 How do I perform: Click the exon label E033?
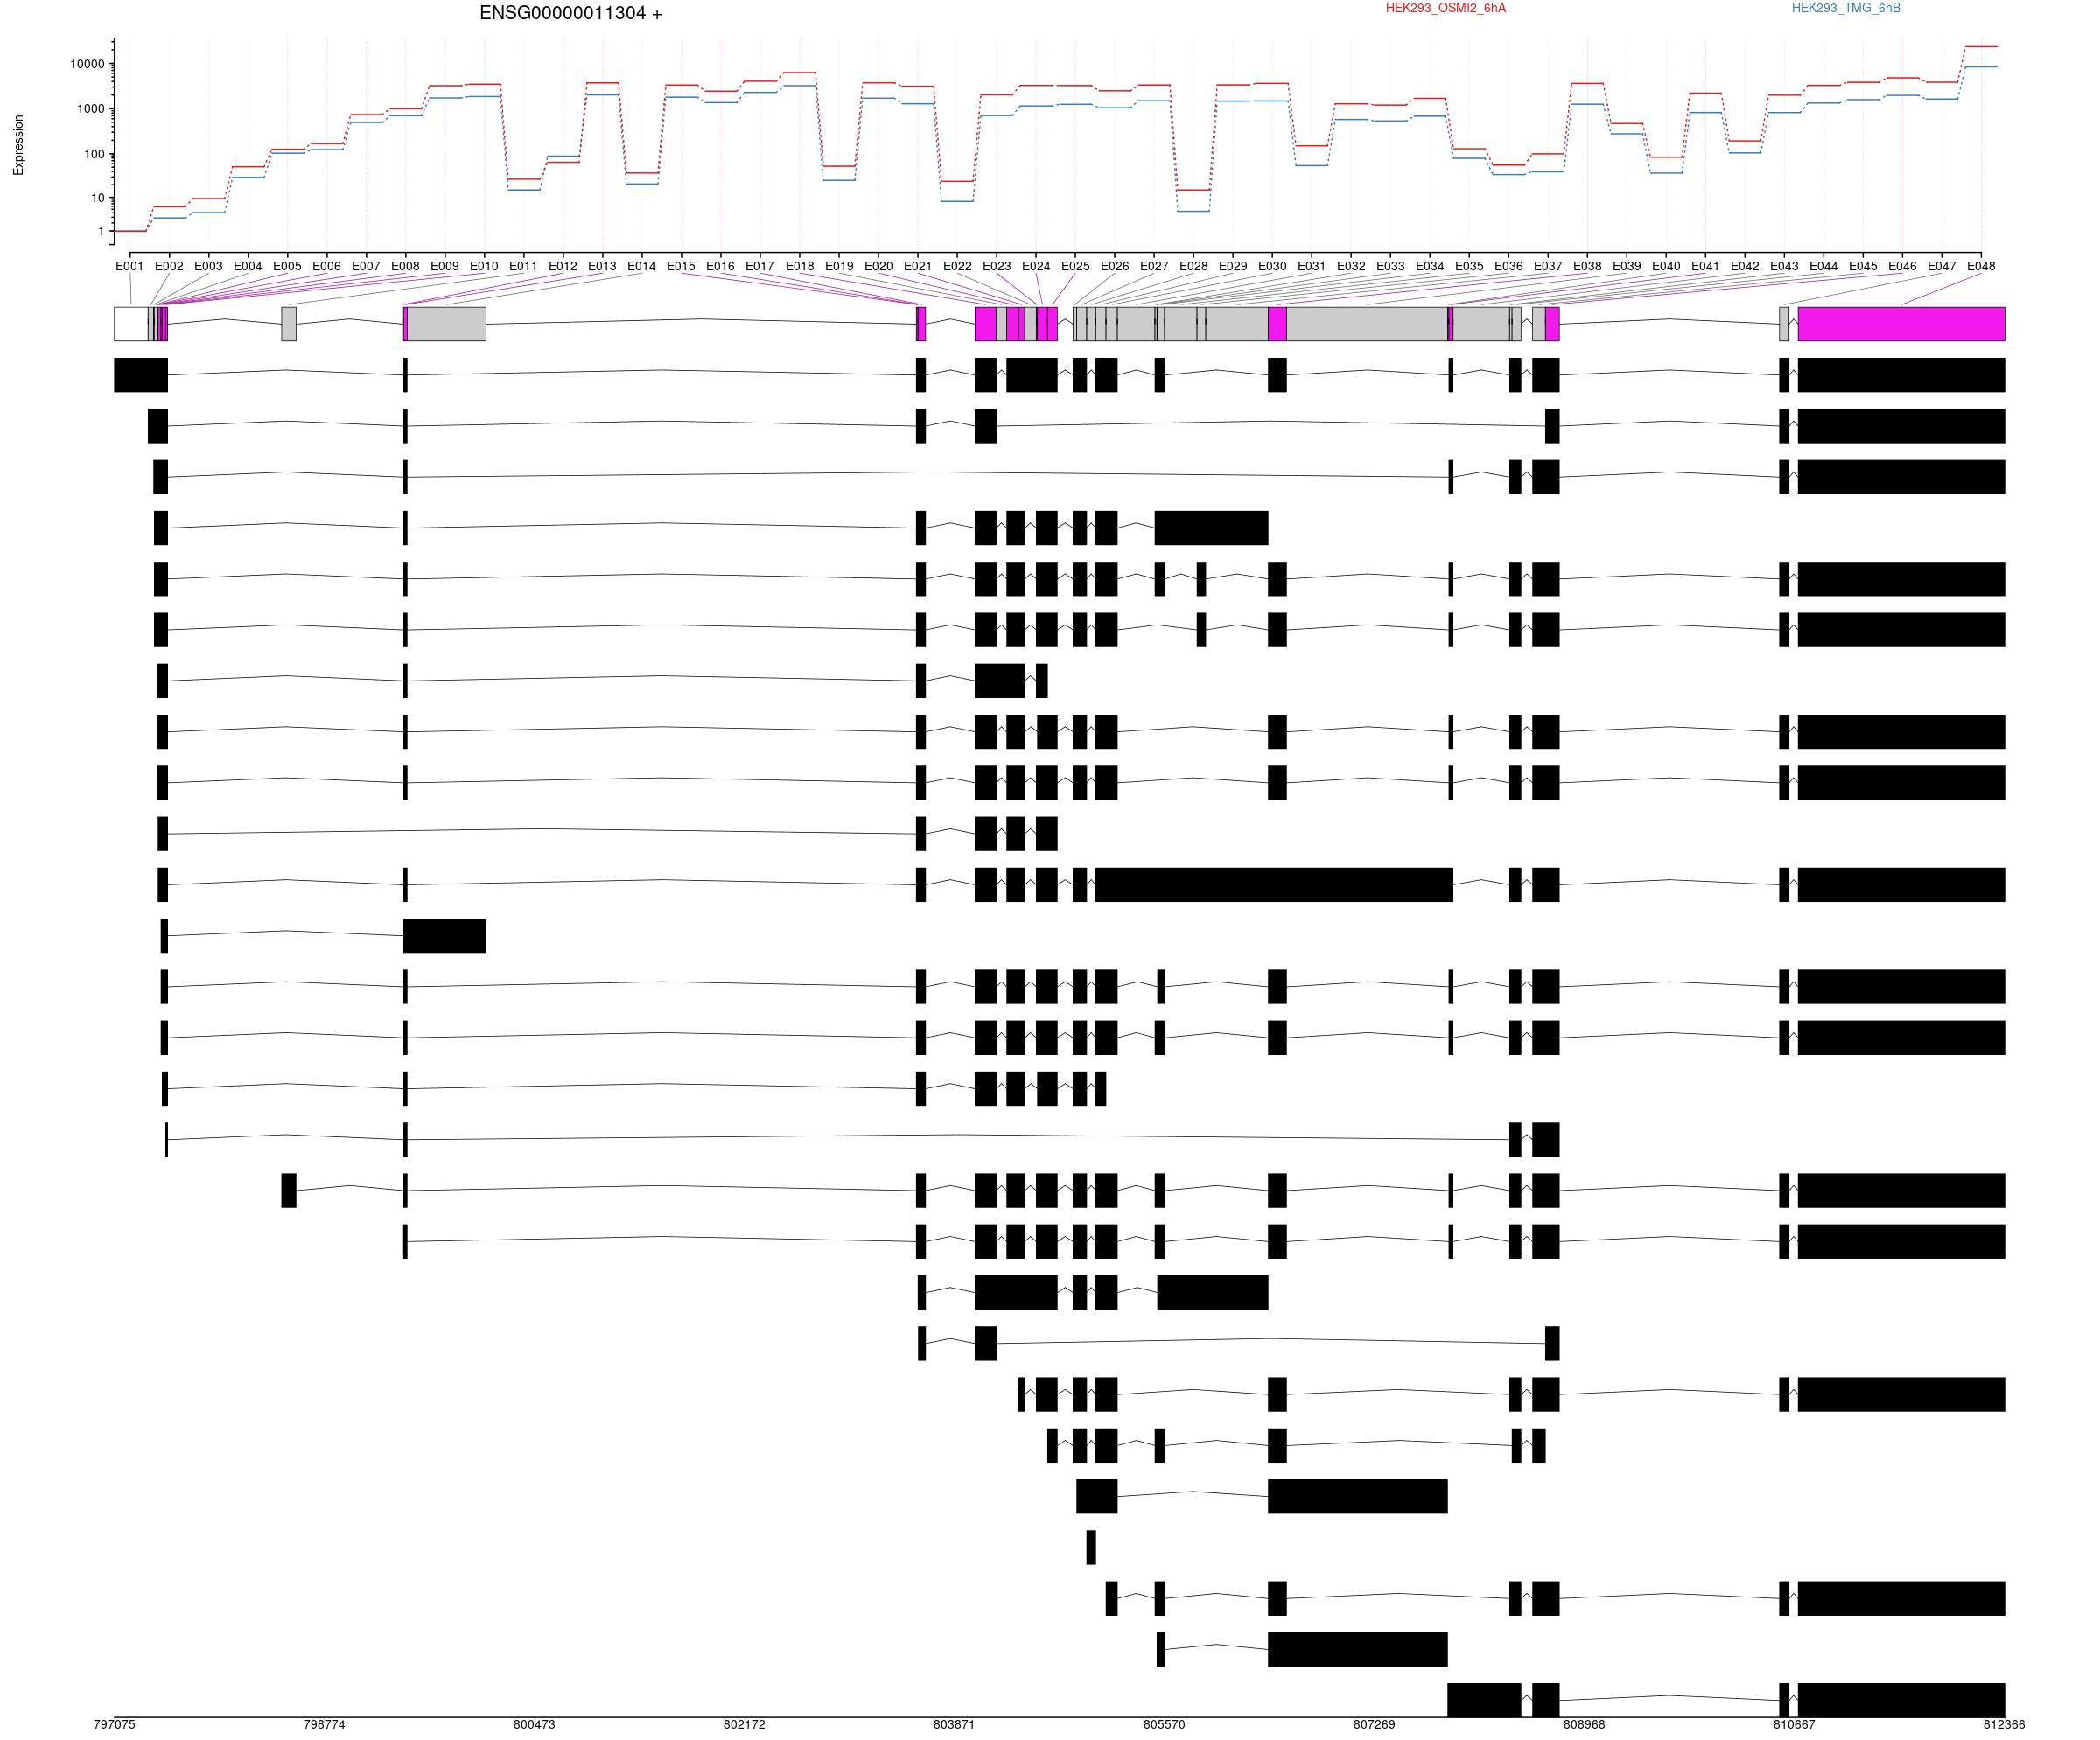coord(1390,266)
